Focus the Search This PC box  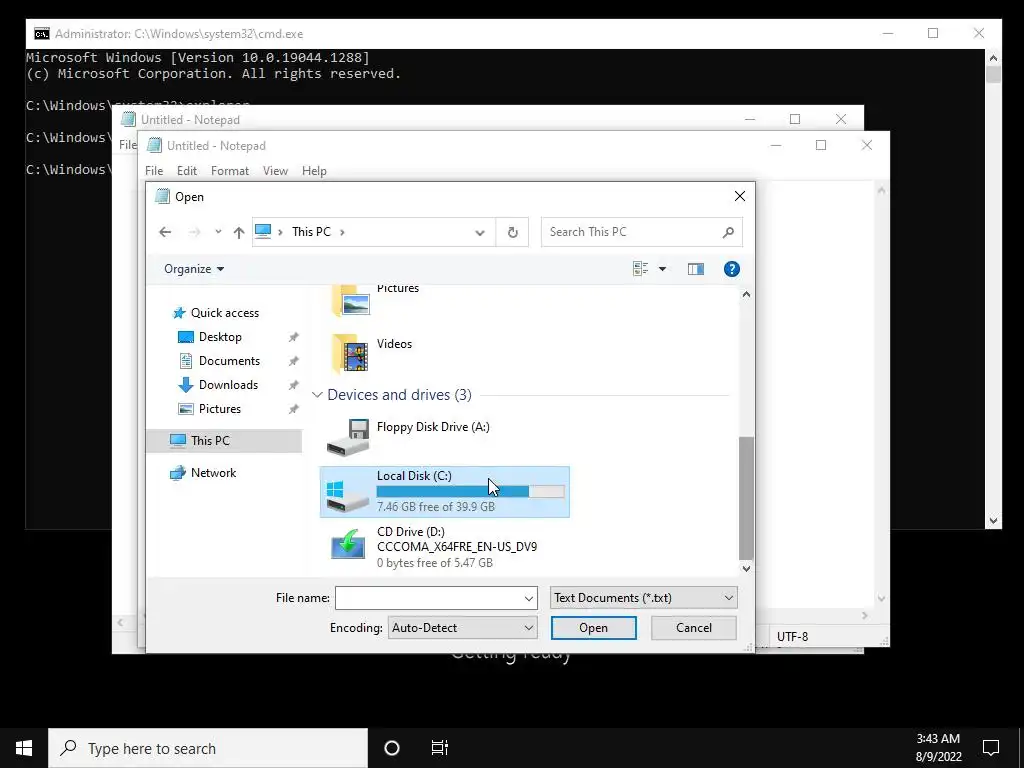[x=641, y=232]
